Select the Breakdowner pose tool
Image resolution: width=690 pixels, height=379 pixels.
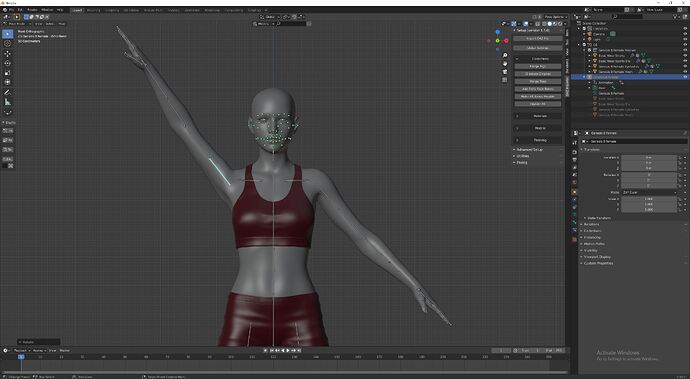pyautogui.click(x=7, y=112)
